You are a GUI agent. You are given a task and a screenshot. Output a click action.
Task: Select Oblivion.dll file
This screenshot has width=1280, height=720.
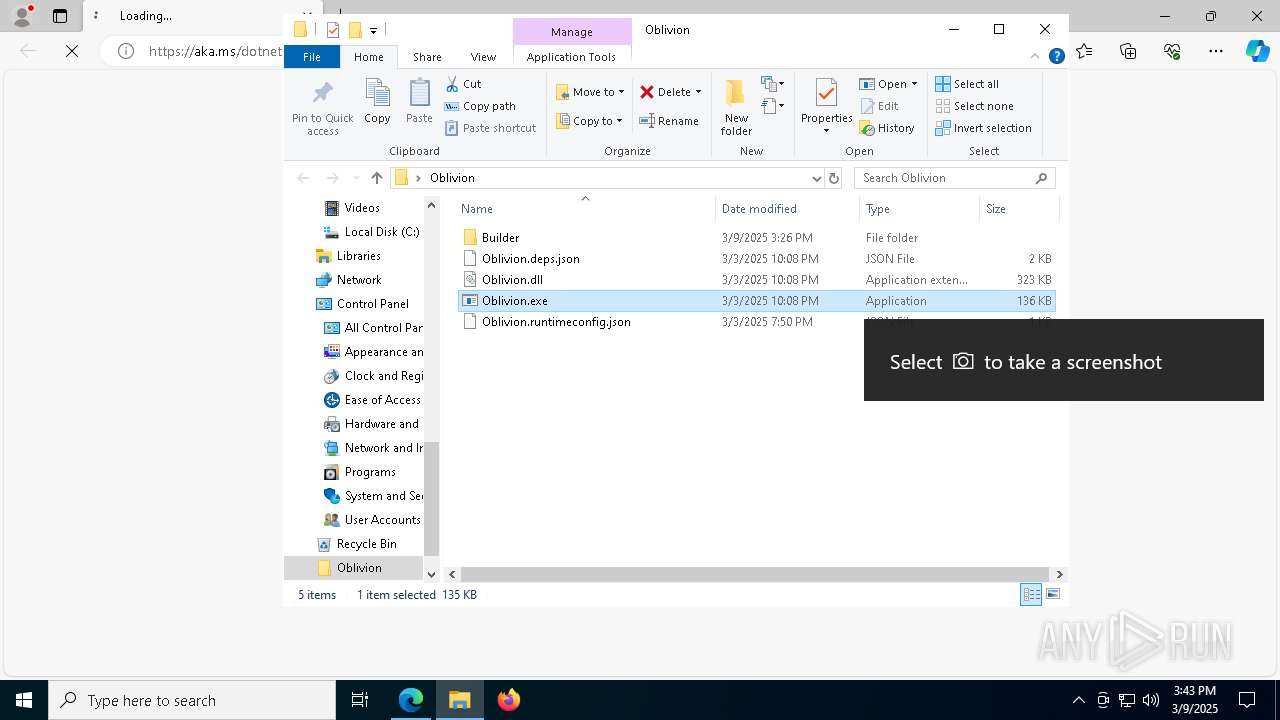tap(756, 280)
